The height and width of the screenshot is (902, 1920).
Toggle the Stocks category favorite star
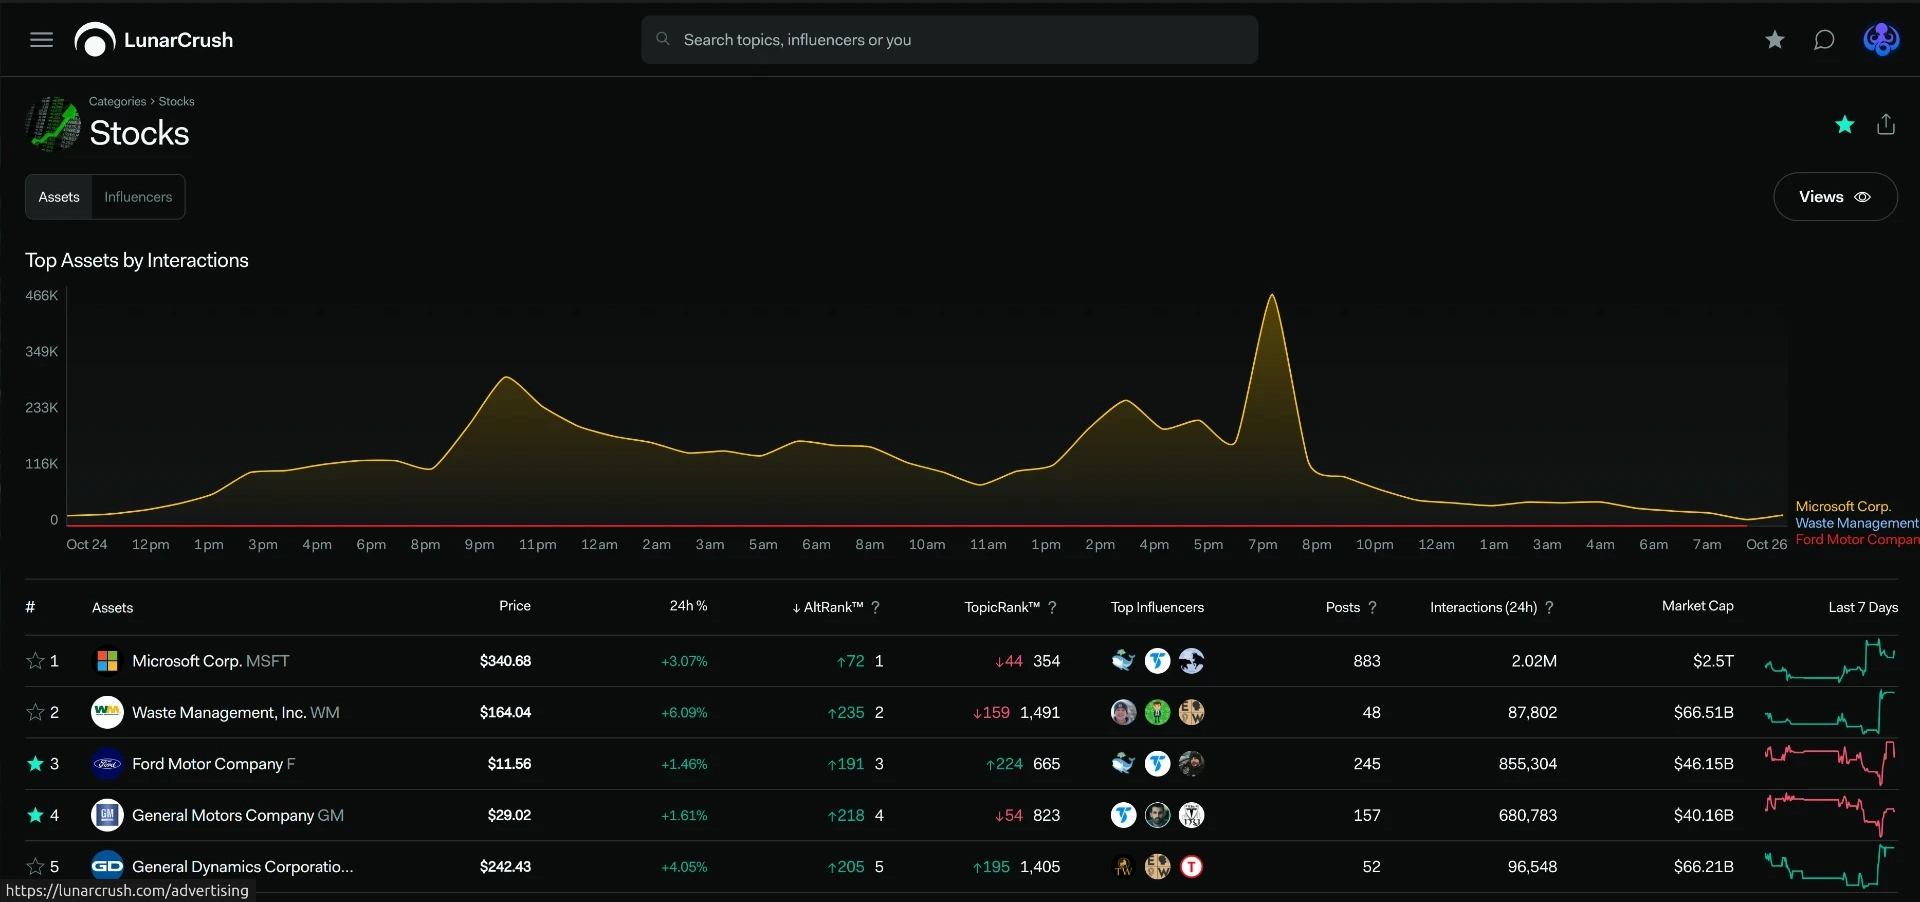[x=1845, y=124]
